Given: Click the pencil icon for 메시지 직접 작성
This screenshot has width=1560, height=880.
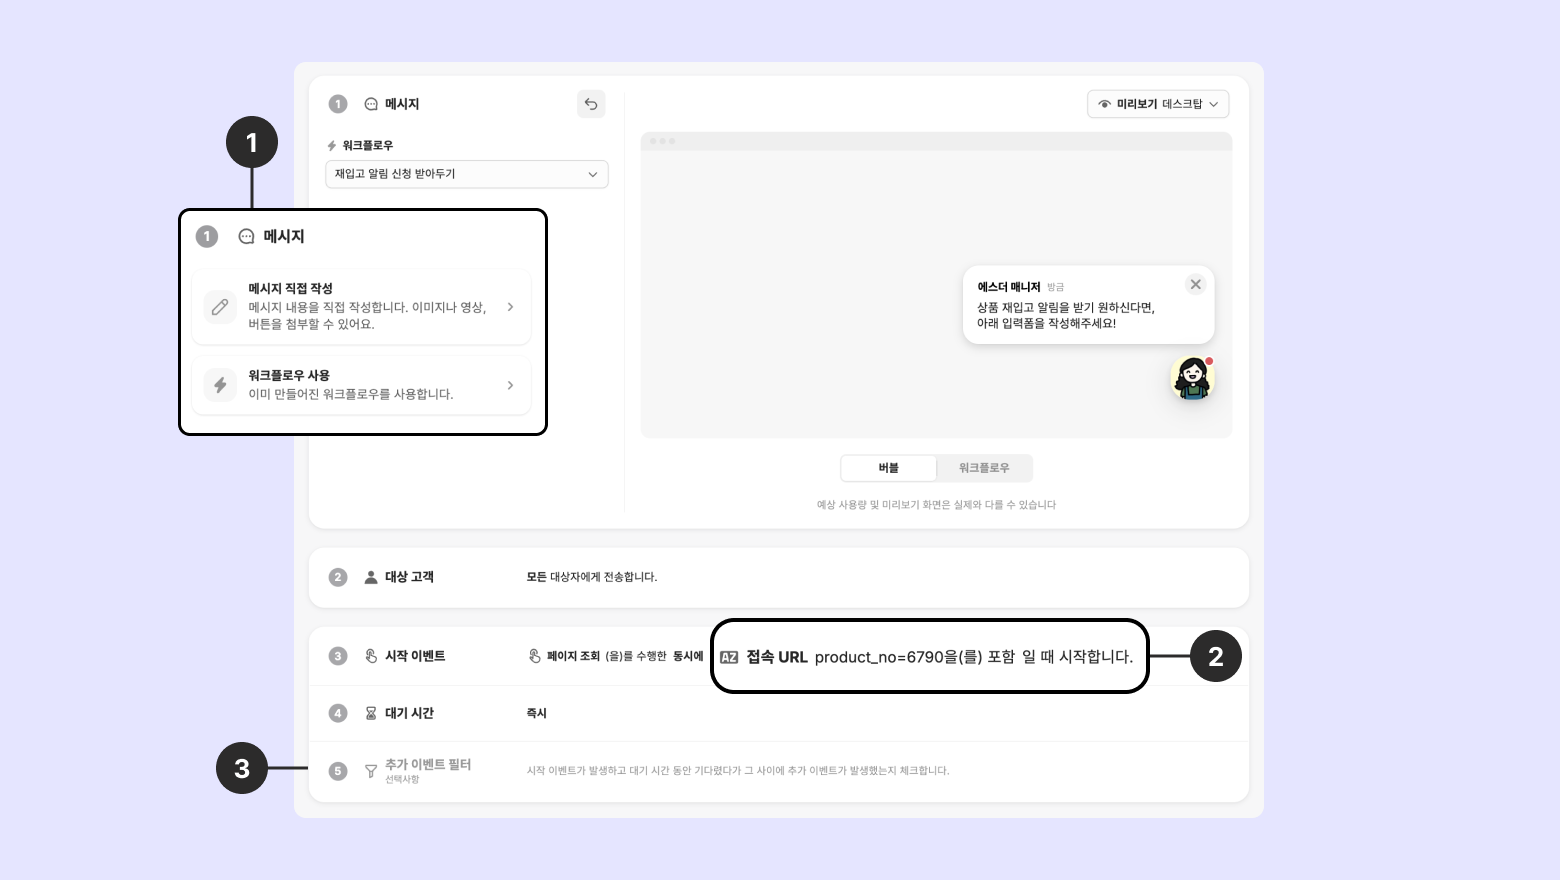Looking at the screenshot, I should 220,307.
